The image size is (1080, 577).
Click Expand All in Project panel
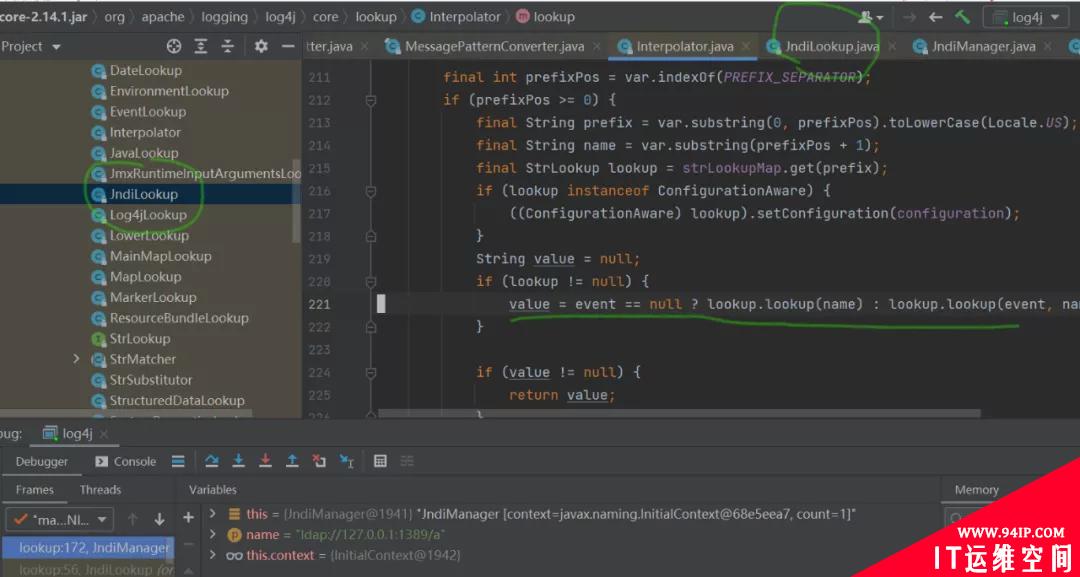(x=200, y=46)
